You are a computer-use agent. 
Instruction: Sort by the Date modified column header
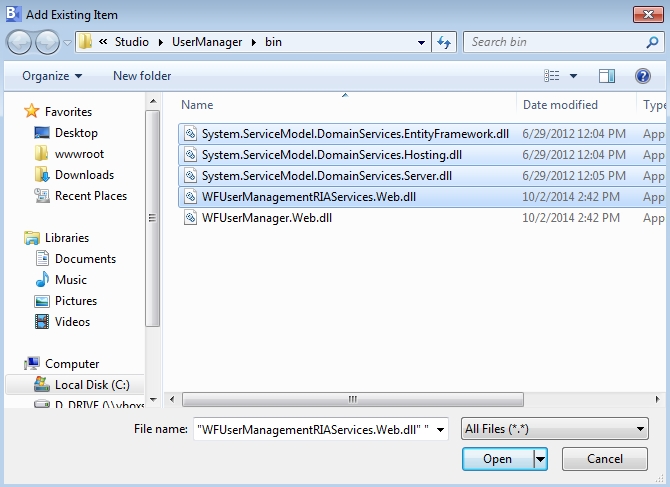coord(560,105)
